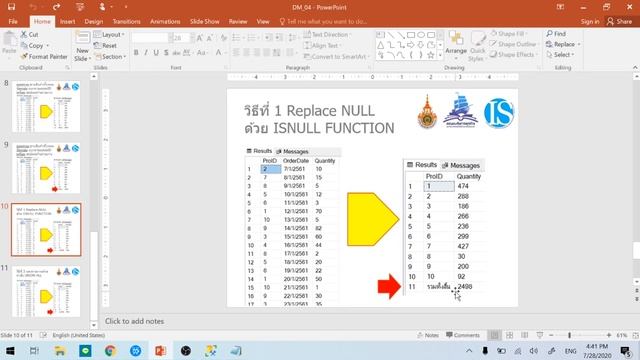
Task: Click the Arrange objects button
Action: [x=456, y=44]
